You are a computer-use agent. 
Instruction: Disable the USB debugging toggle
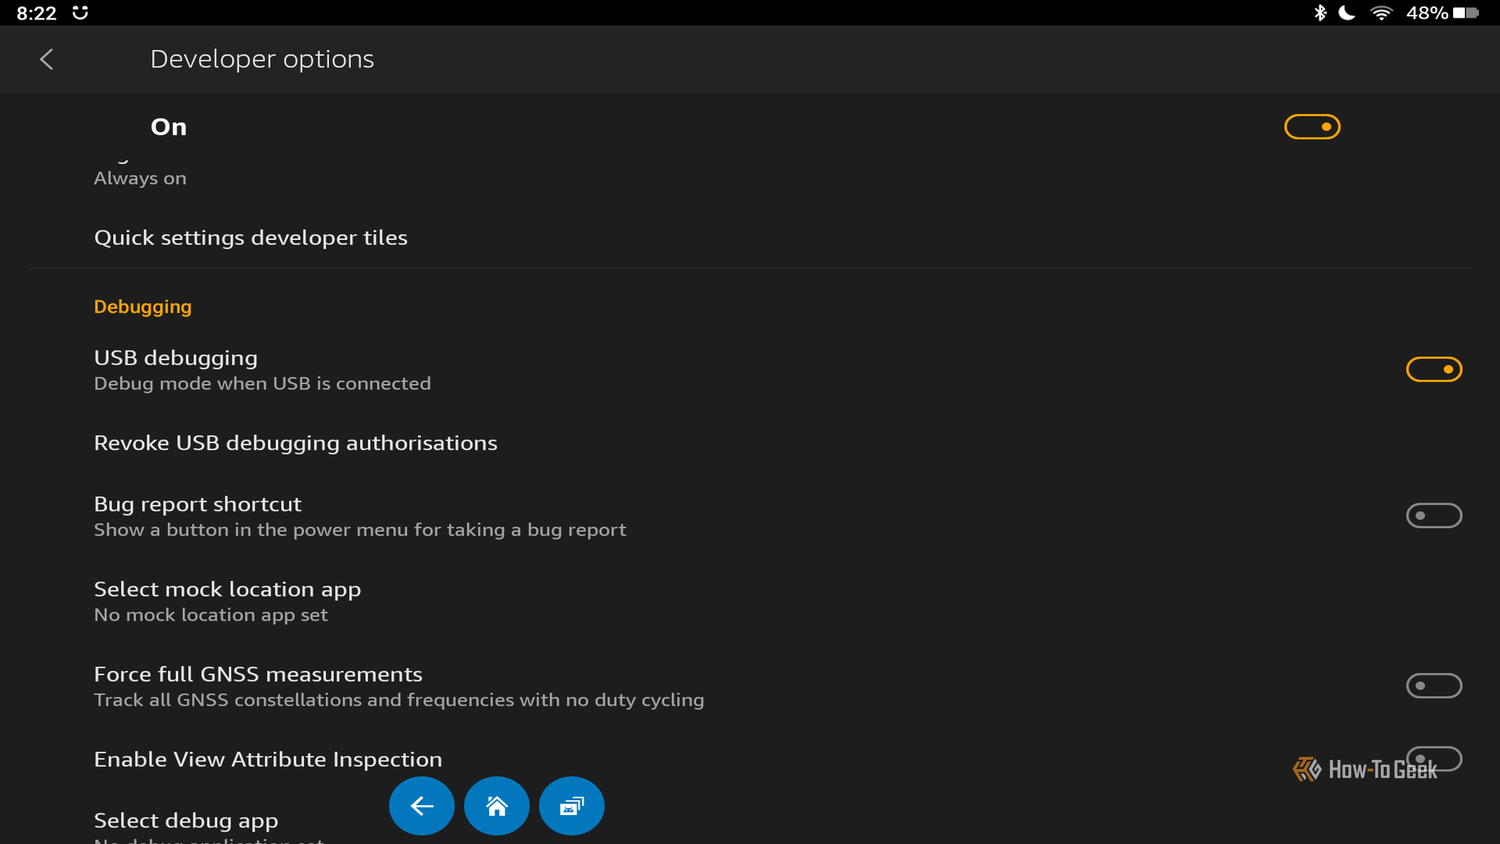1434,369
